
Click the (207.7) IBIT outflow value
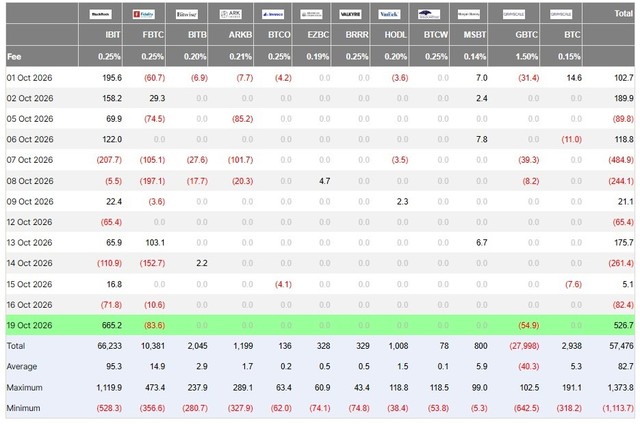[109, 160]
